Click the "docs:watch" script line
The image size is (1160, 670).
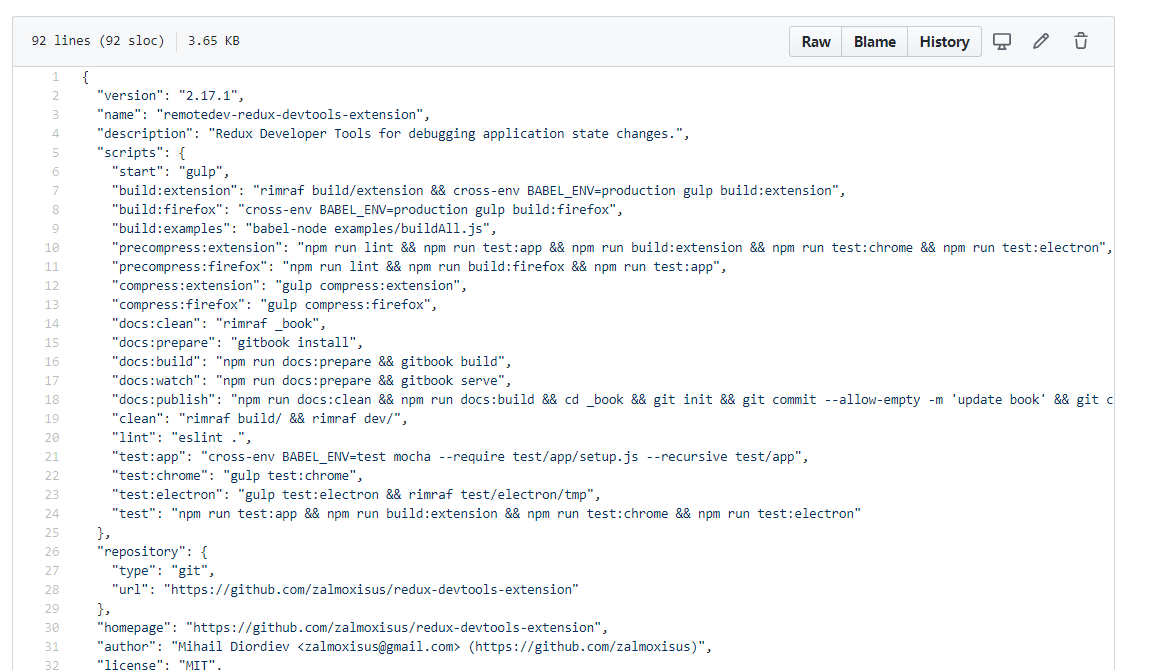click(x=311, y=381)
